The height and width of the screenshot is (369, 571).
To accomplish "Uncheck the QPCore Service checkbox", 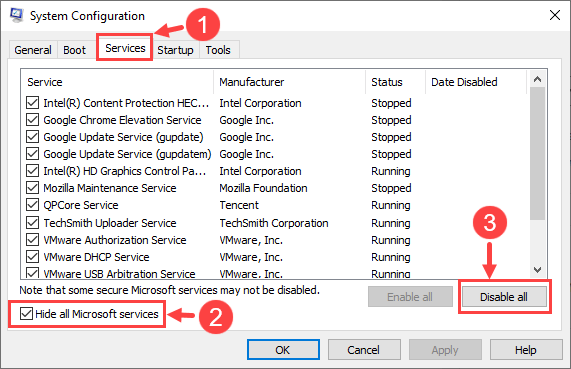I will pos(32,205).
